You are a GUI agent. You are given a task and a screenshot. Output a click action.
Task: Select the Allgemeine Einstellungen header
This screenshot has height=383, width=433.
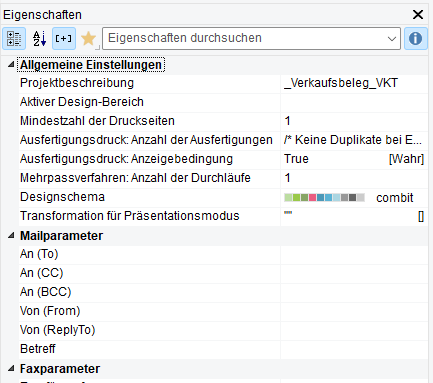(x=91, y=65)
